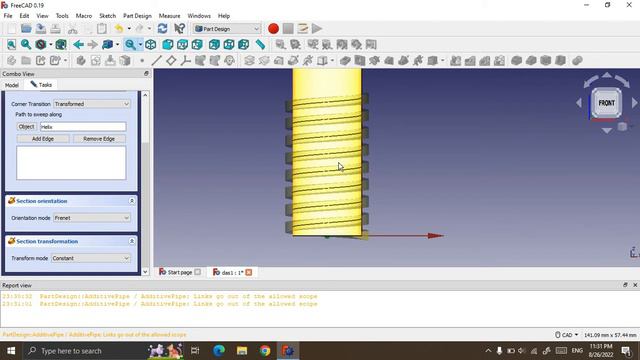Open the Draw Style dropdown arrow
640x360 pixels.
pos(50,44)
